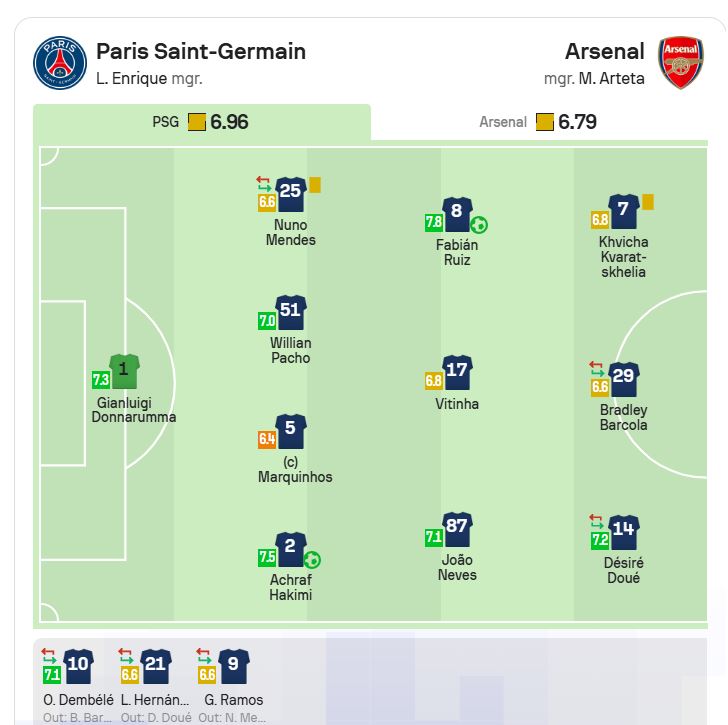Click the Arsenal team name heading

tap(605, 51)
